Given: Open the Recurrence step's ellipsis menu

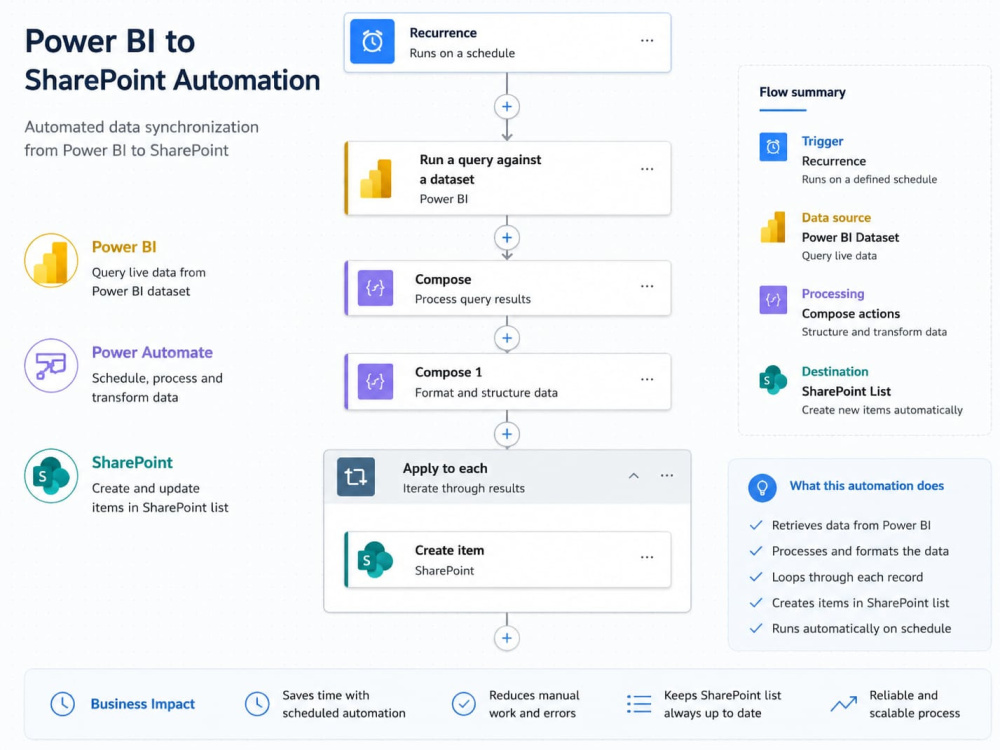Looking at the screenshot, I should (647, 41).
